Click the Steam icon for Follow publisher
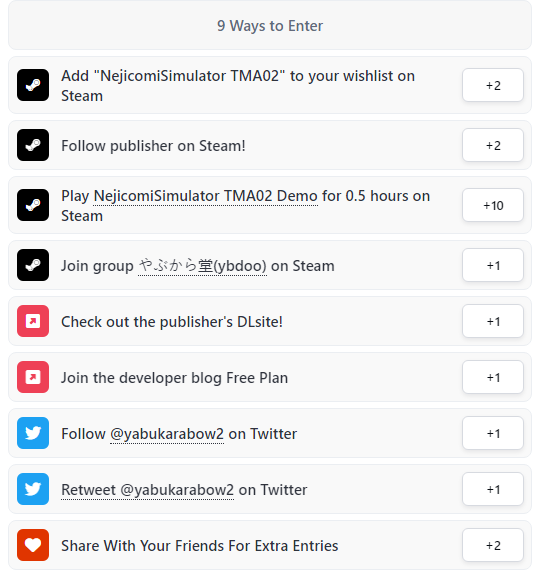This screenshot has height=576, width=540. click(33, 145)
